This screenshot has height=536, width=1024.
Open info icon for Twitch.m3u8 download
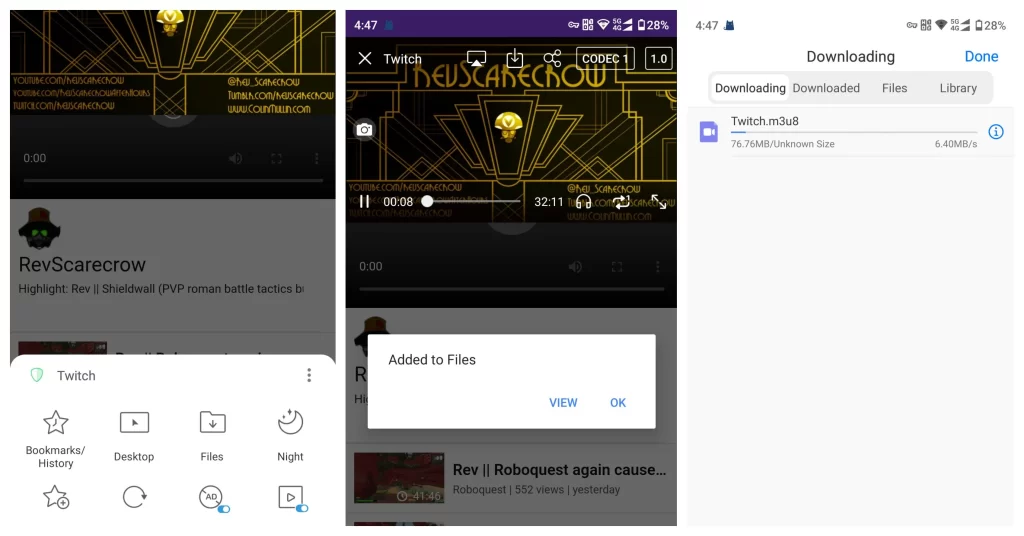pyautogui.click(x=995, y=132)
